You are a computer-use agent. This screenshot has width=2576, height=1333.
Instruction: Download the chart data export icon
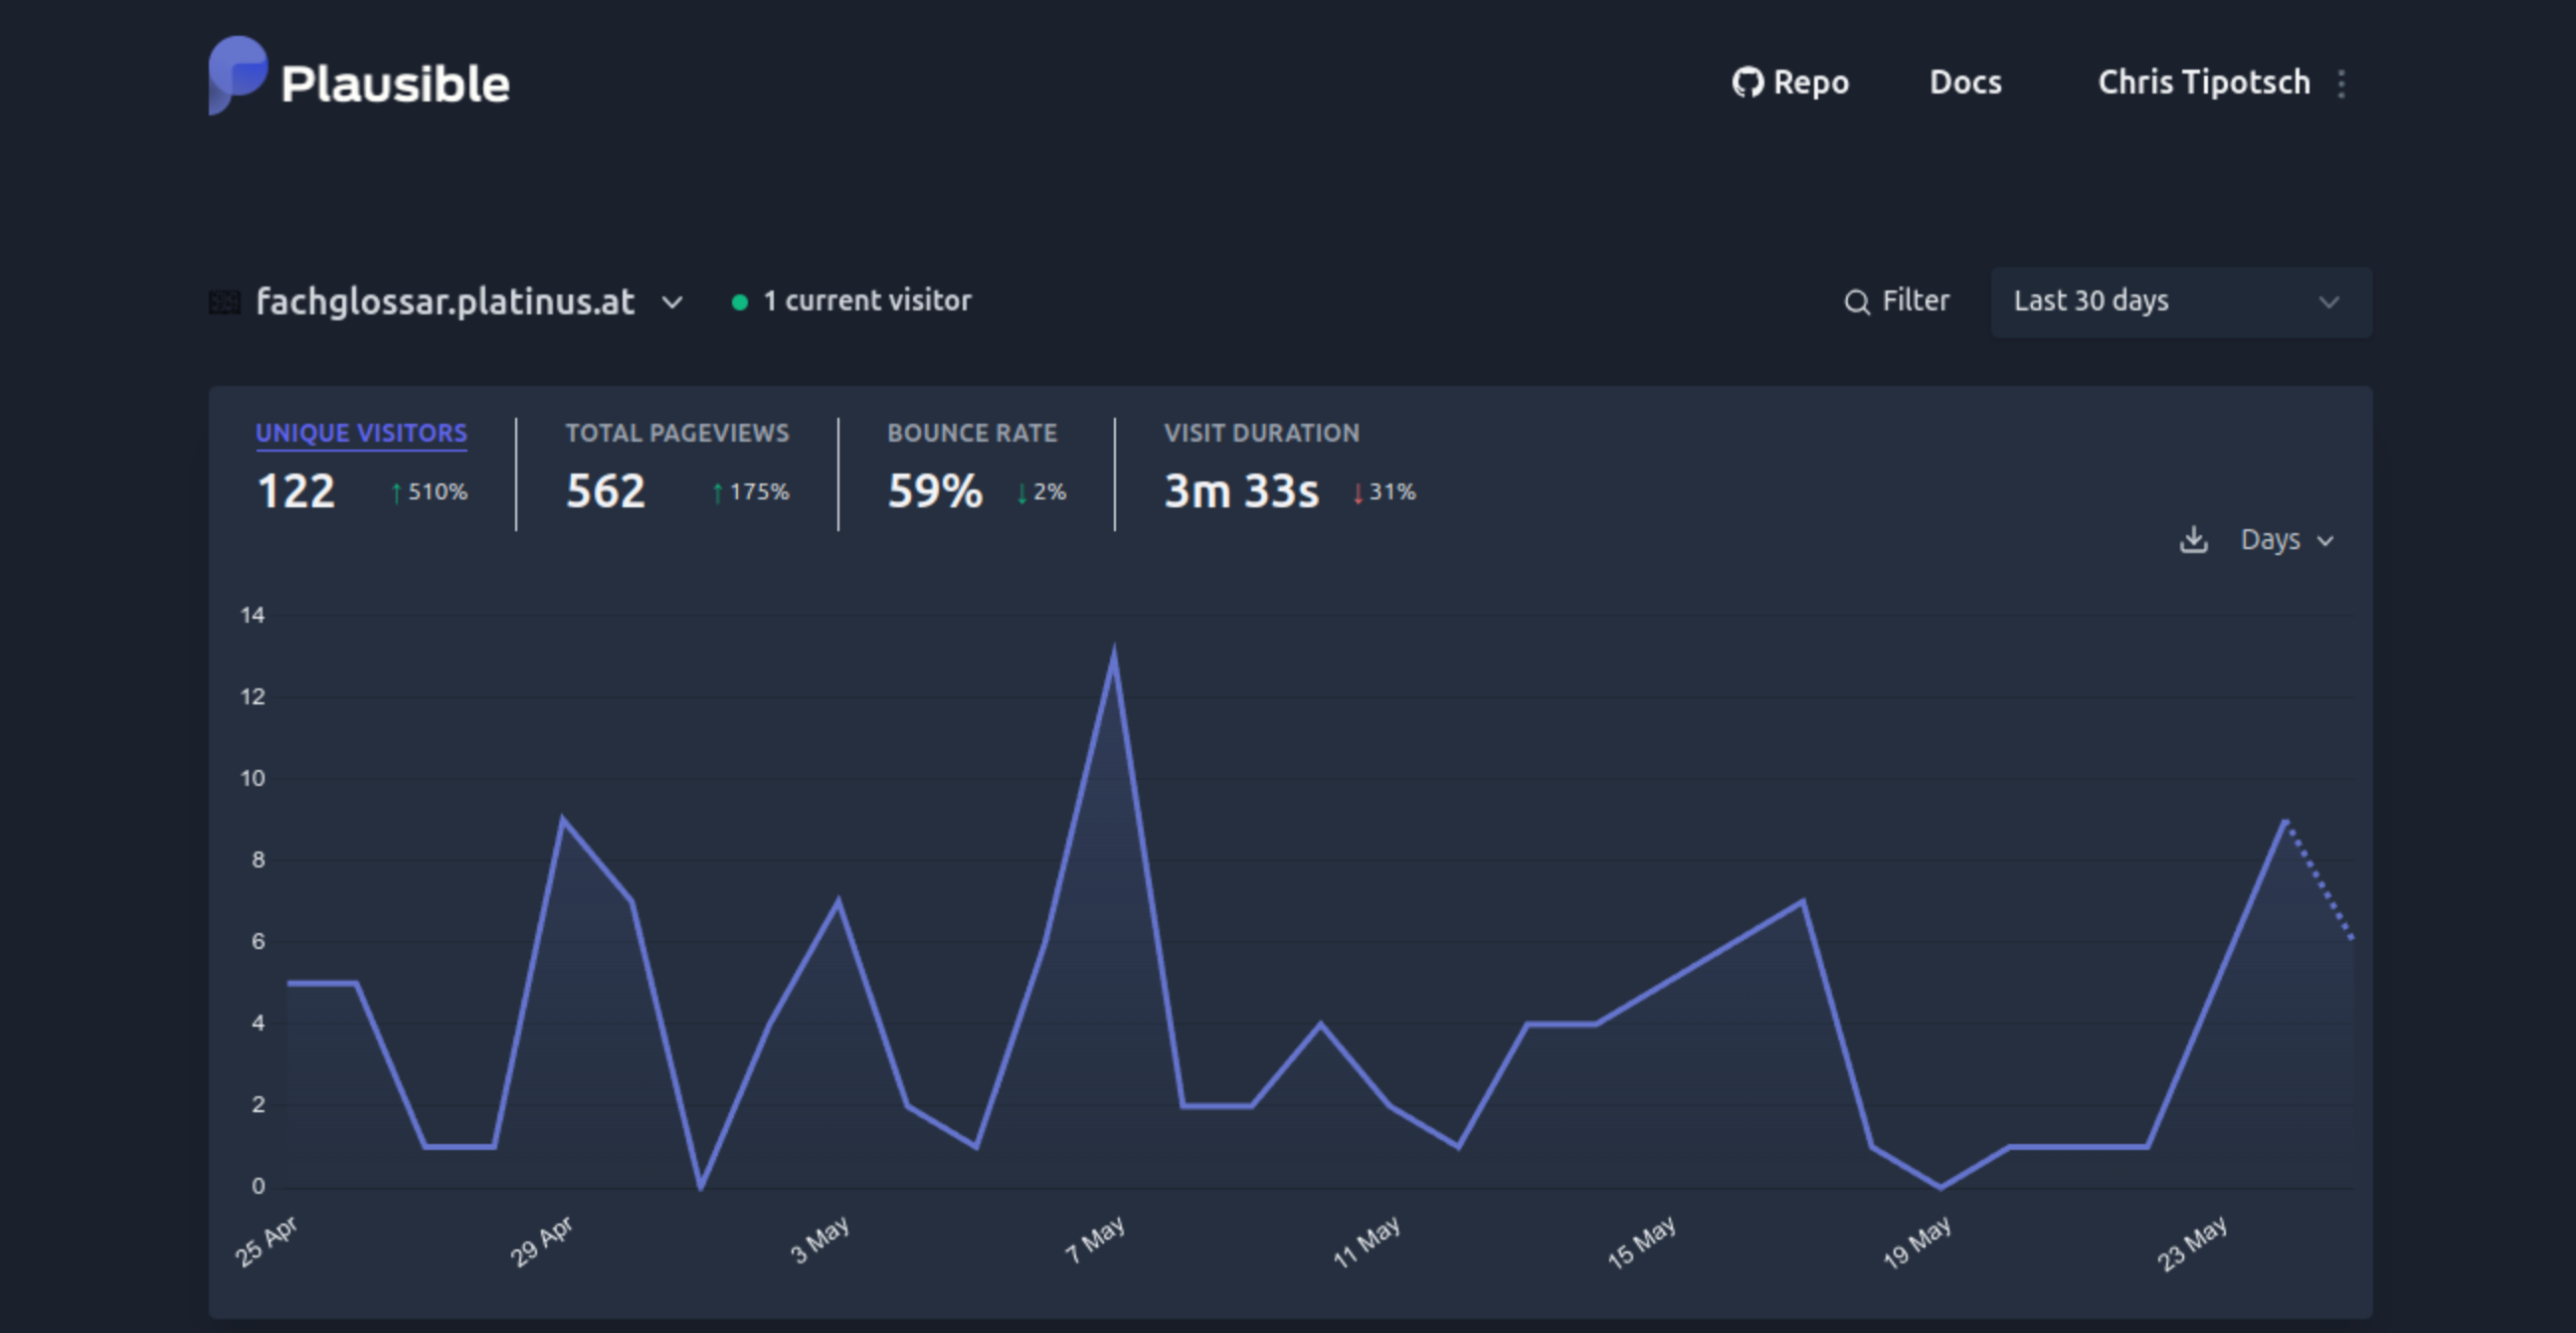(x=2193, y=540)
